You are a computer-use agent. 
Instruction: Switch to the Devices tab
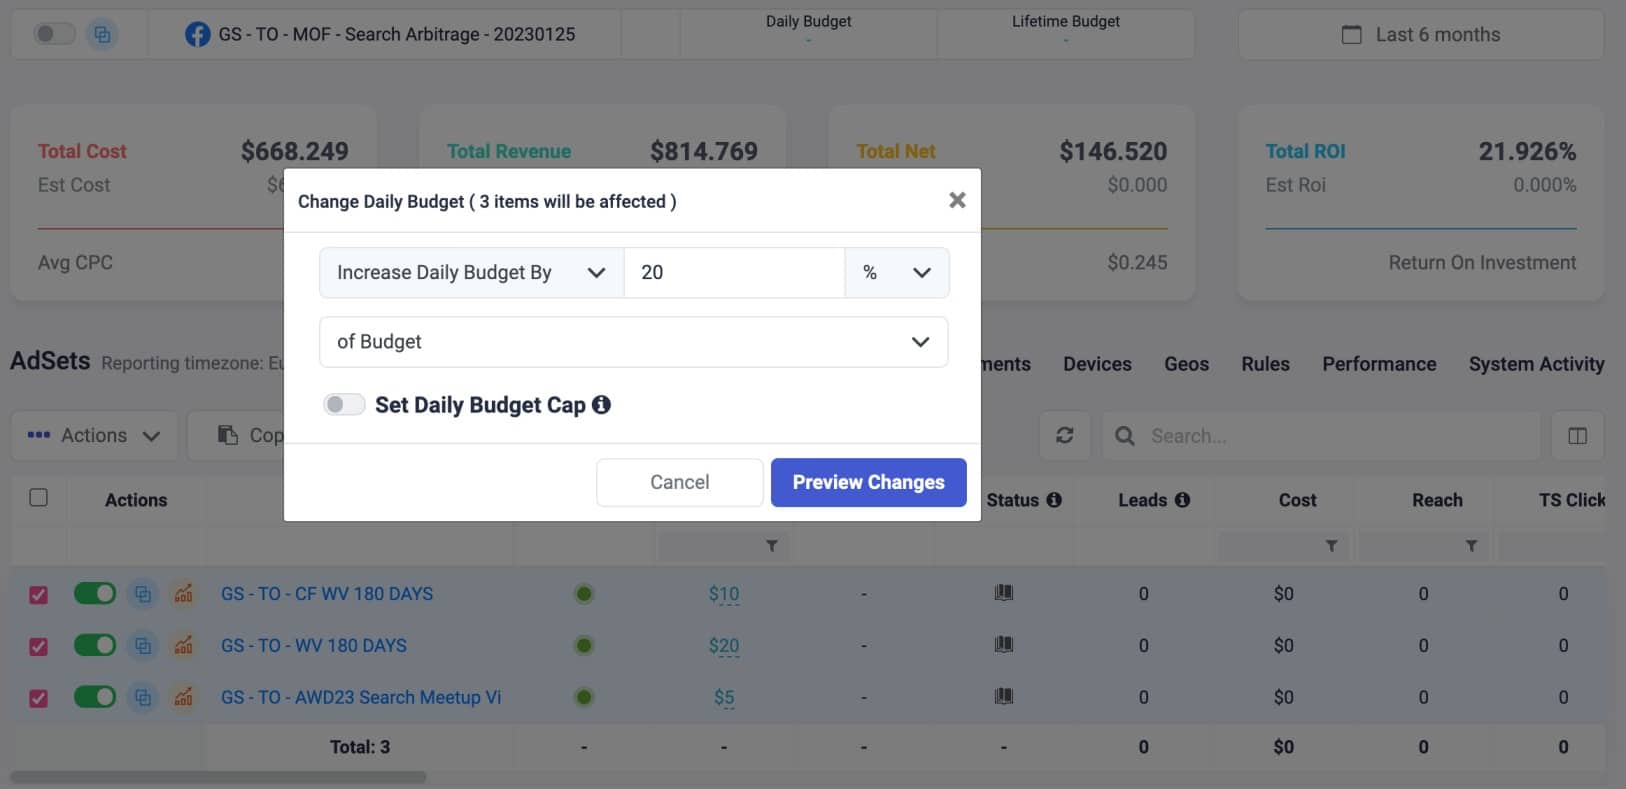1097,364
